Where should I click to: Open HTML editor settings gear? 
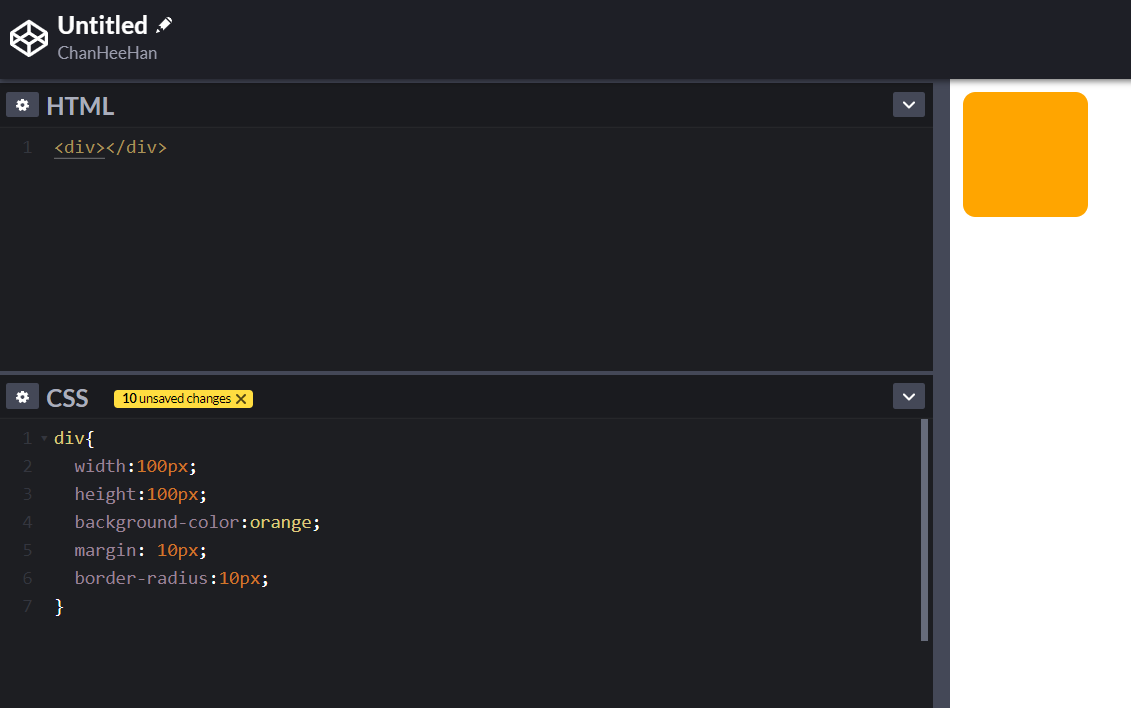[x=22, y=105]
